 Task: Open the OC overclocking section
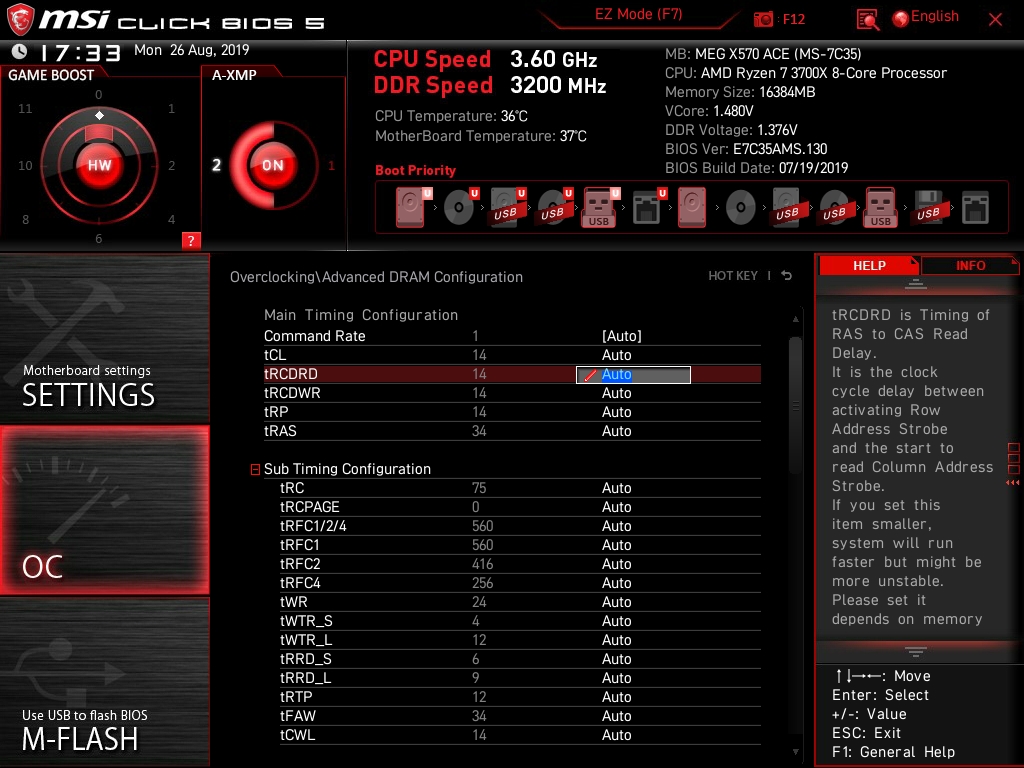(x=104, y=510)
